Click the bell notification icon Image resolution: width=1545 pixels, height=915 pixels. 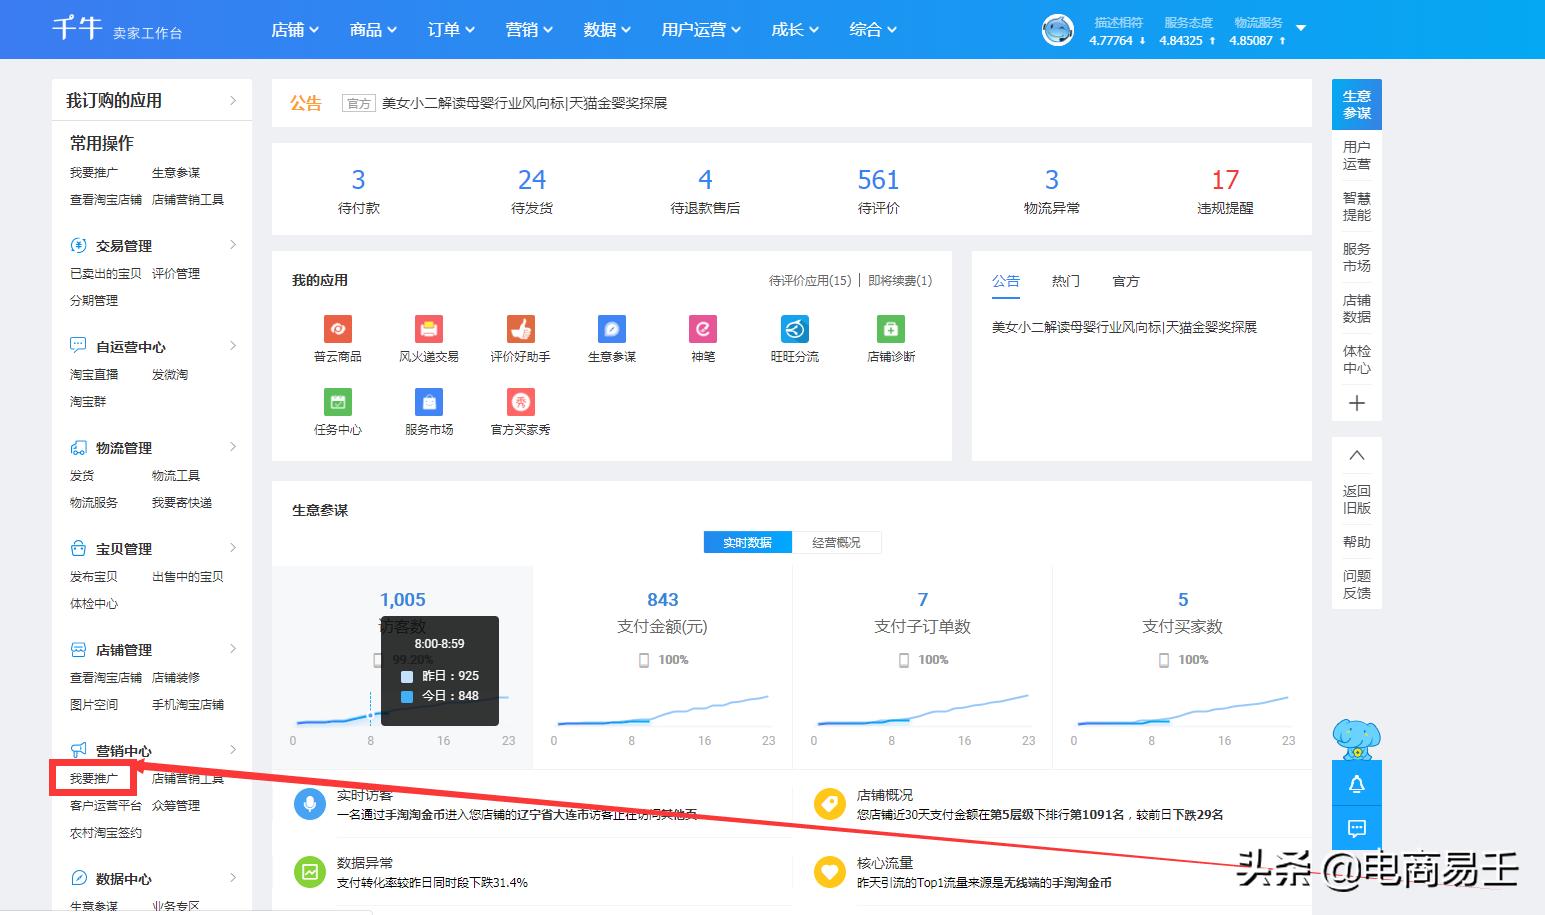click(x=1356, y=784)
